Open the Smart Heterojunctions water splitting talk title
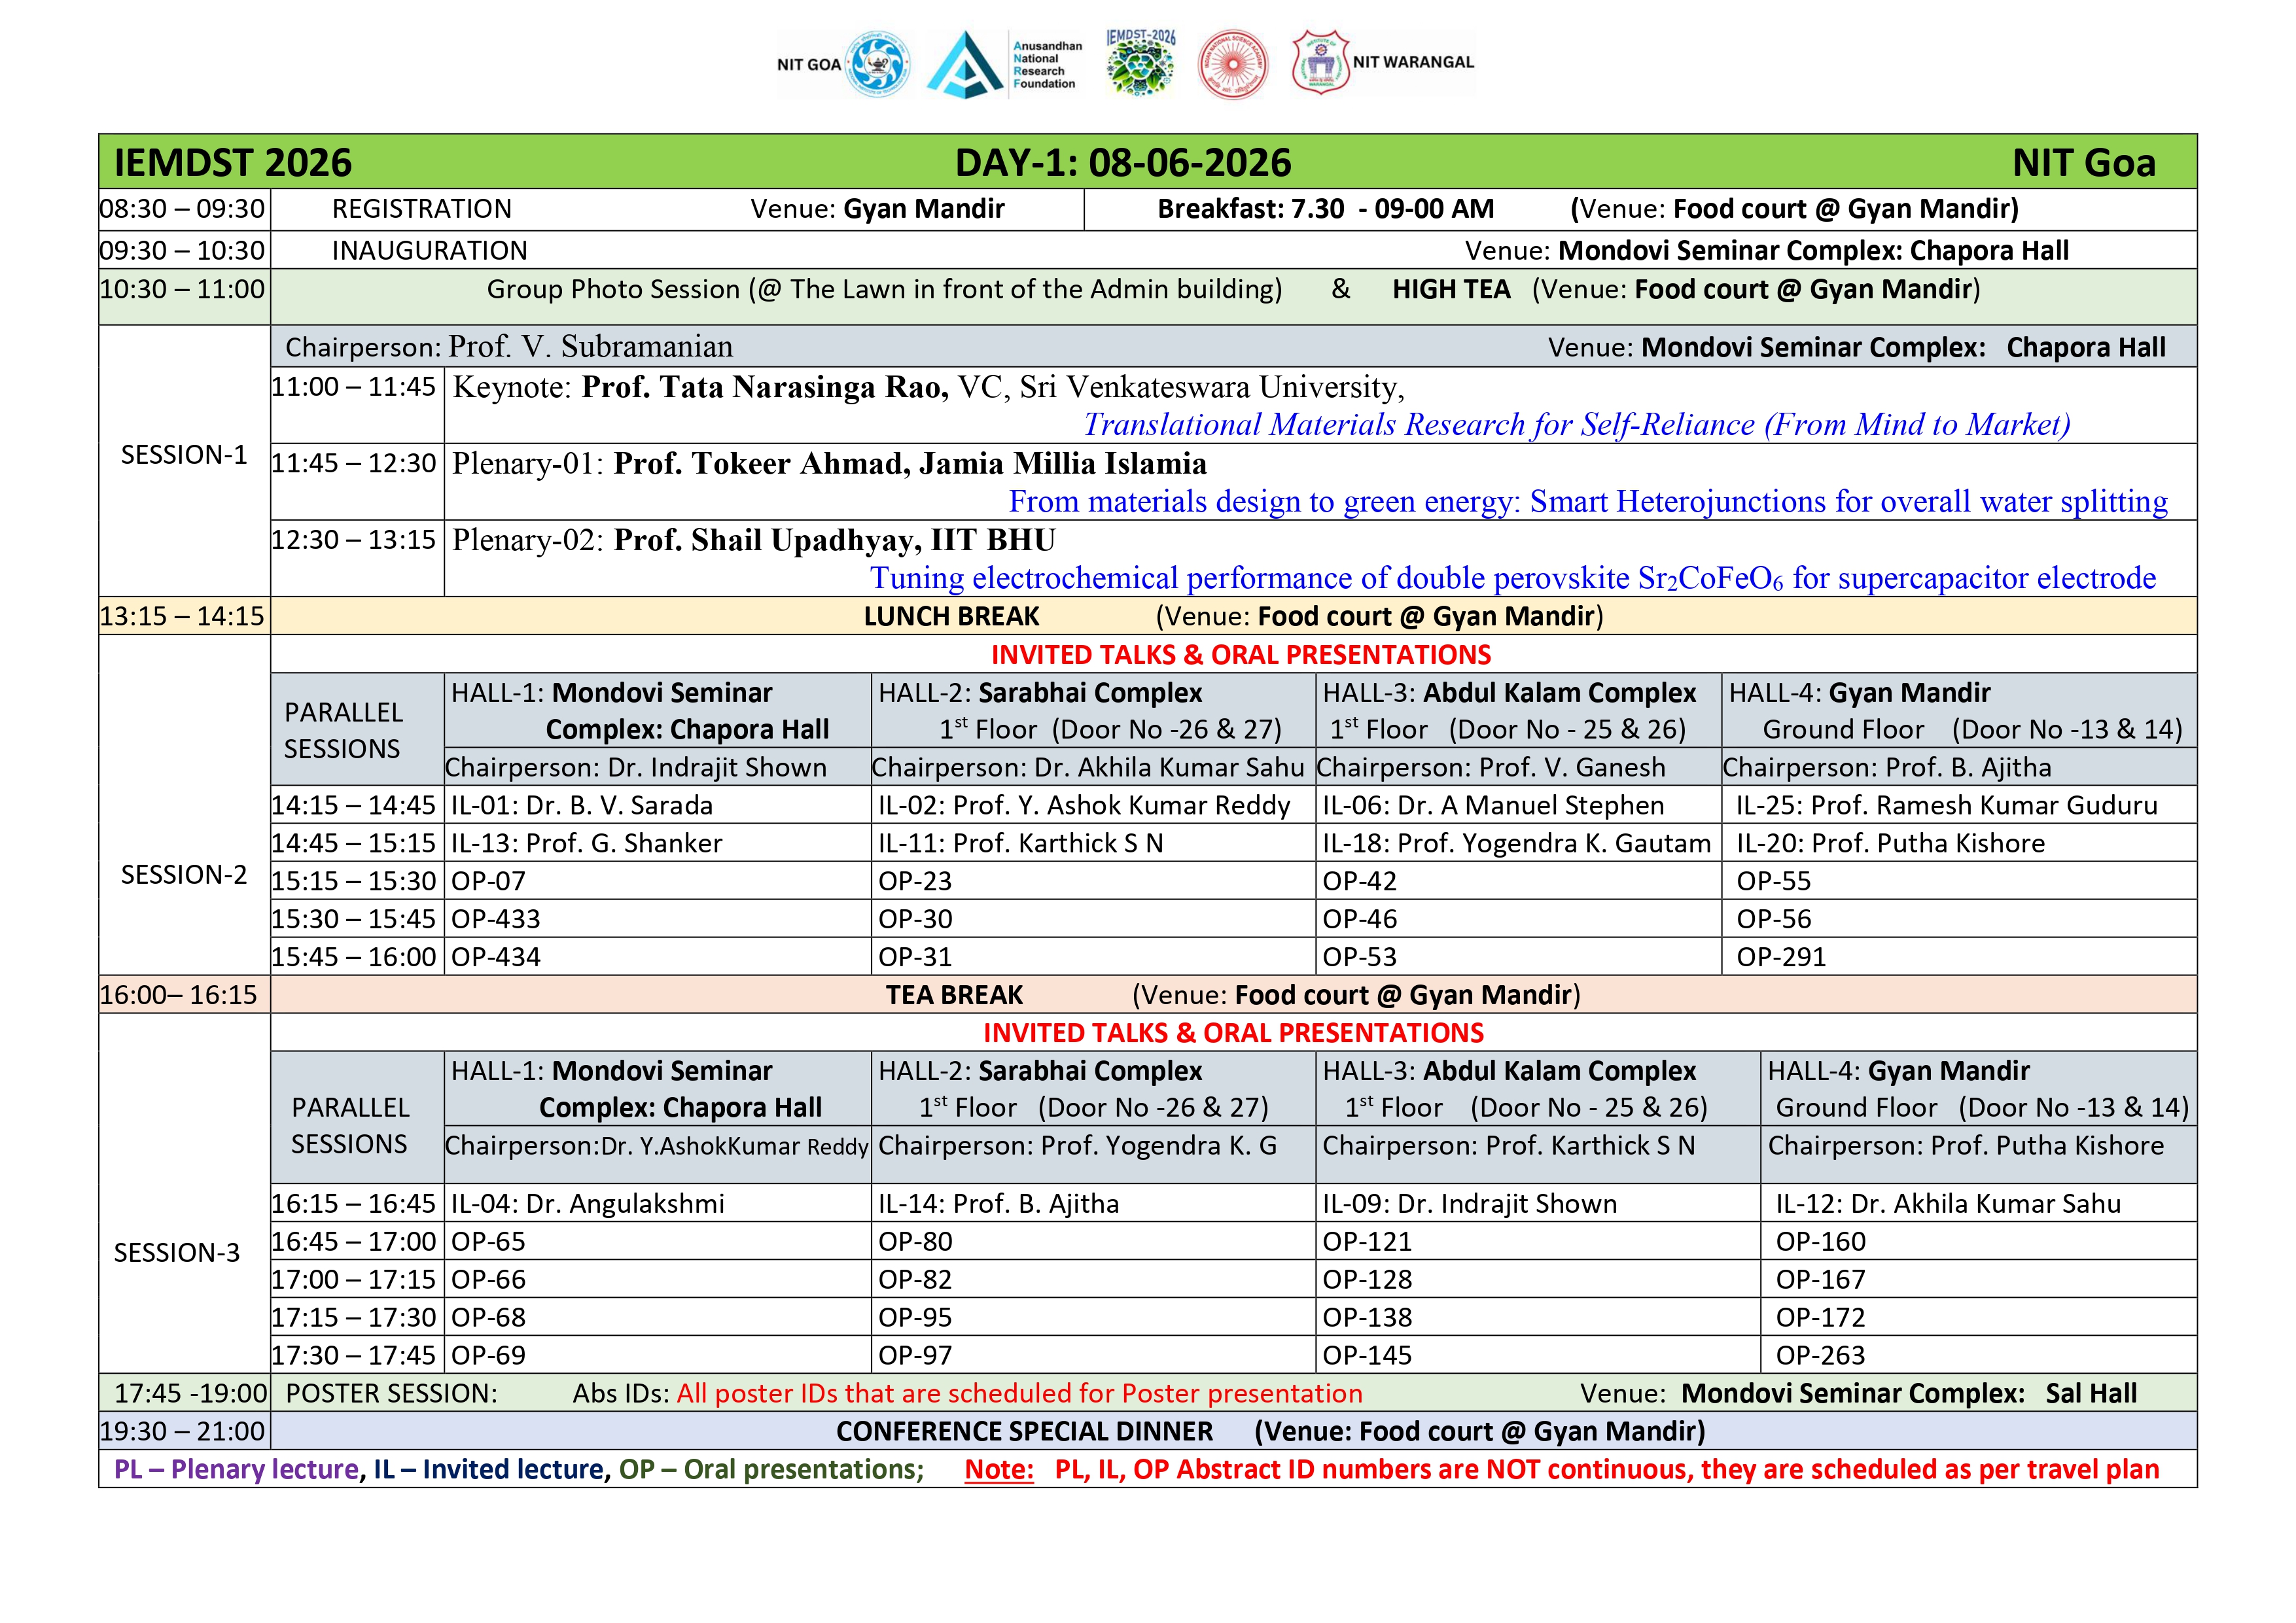This screenshot has height=1623, width=2296. 1588,501
